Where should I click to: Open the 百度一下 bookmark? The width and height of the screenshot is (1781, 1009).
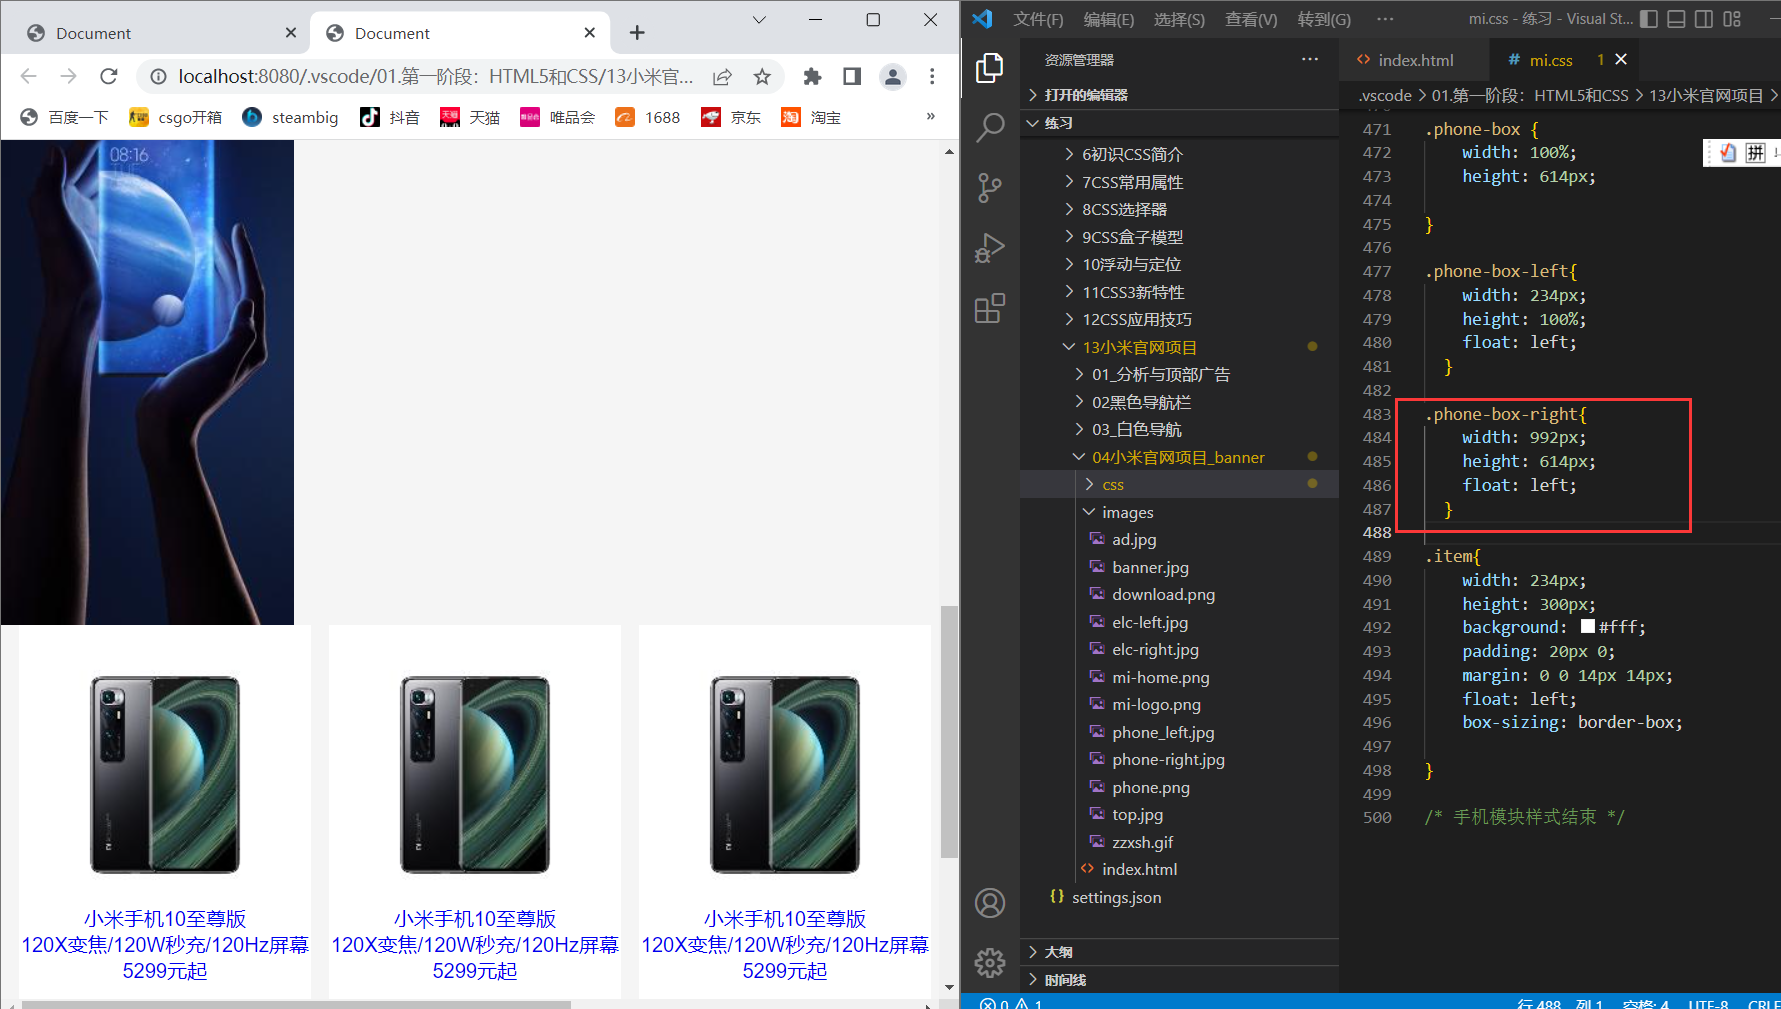pos(65,117)
